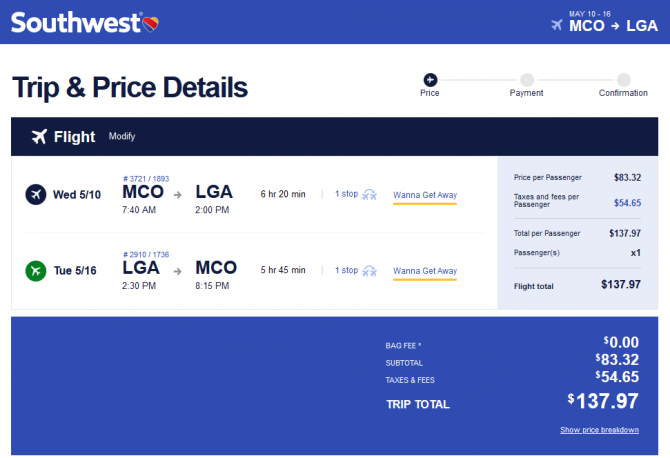
Task: Click the Confirmation step circle
Action: [x=623, y=80]
